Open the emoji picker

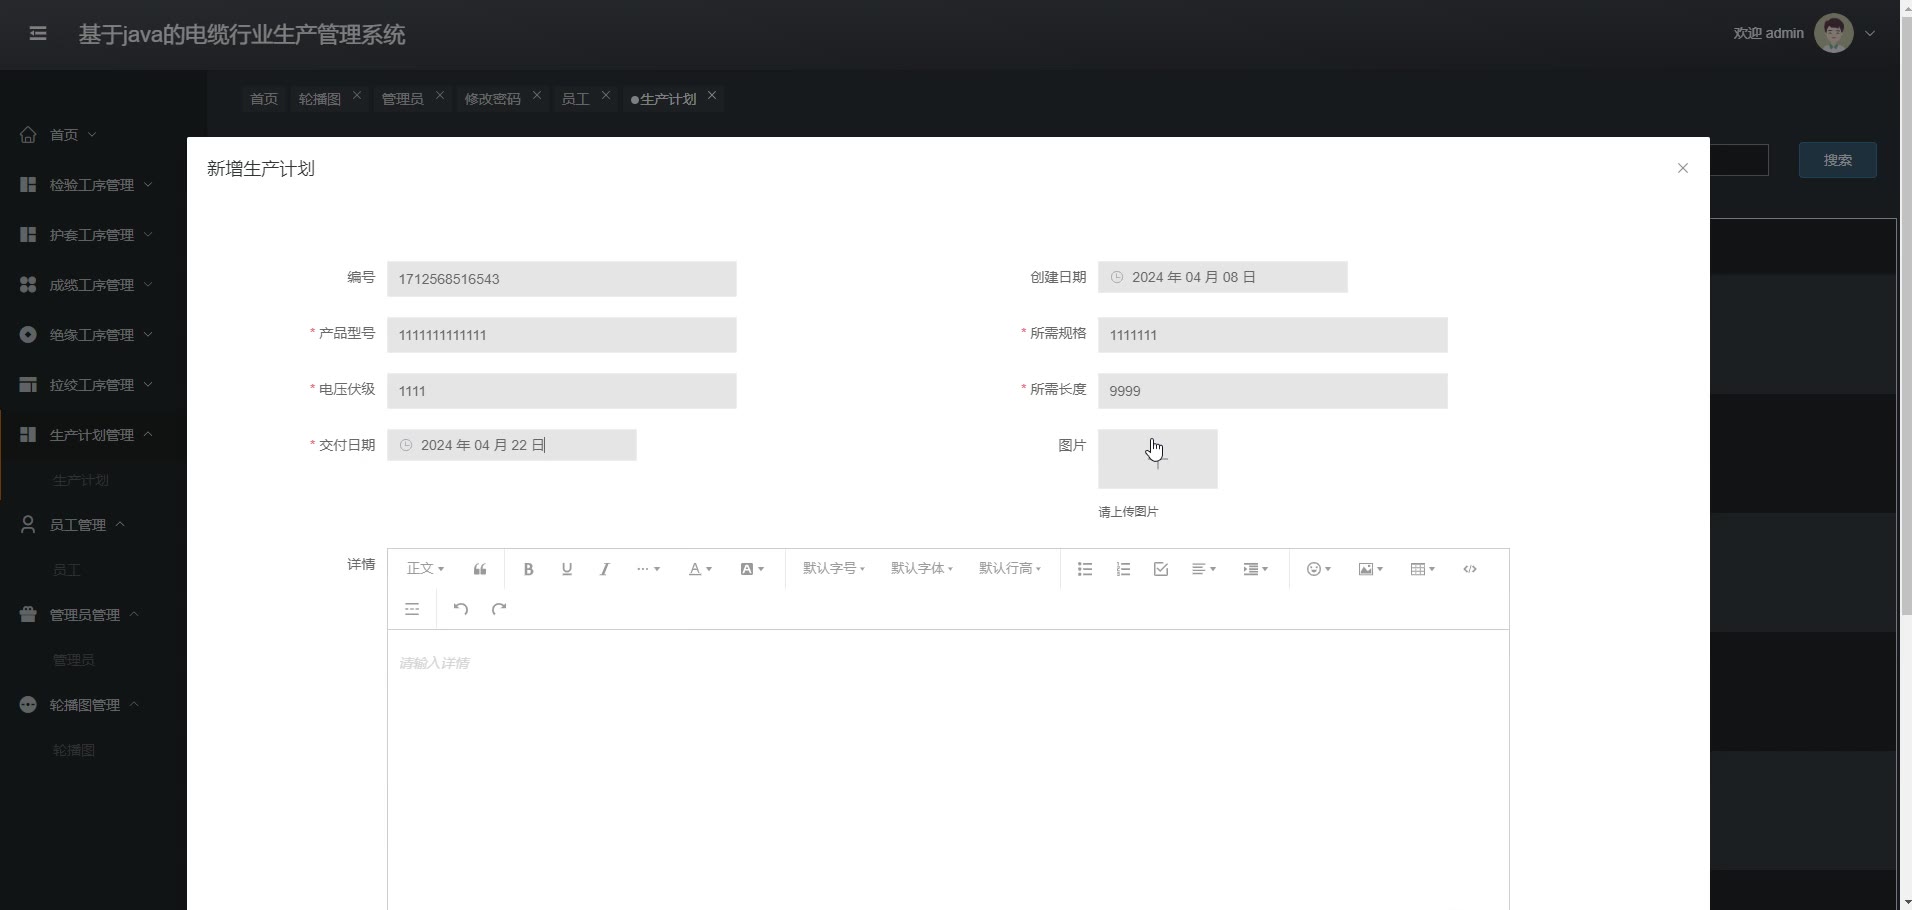(x=1319, y=569)
